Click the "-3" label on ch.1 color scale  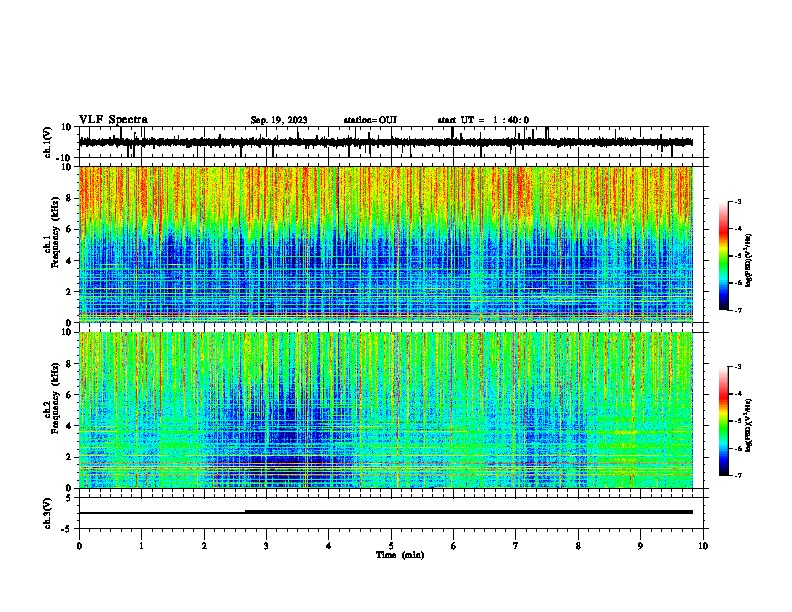point(737,201)
